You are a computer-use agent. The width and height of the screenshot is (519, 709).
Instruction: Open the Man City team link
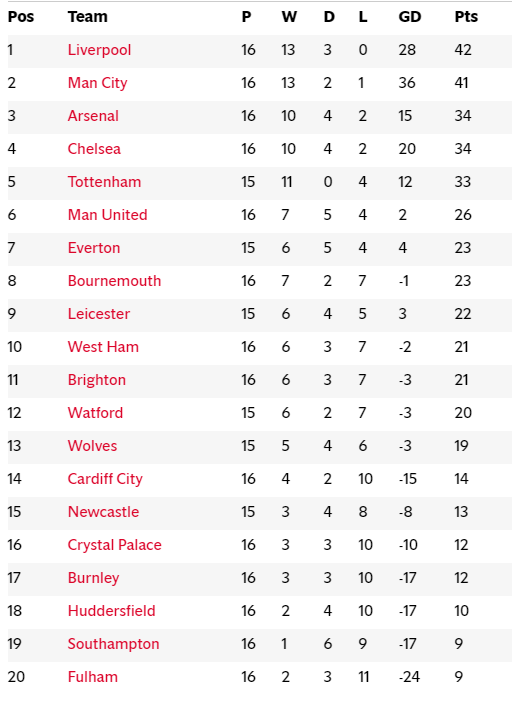click(x=98, y=83)
